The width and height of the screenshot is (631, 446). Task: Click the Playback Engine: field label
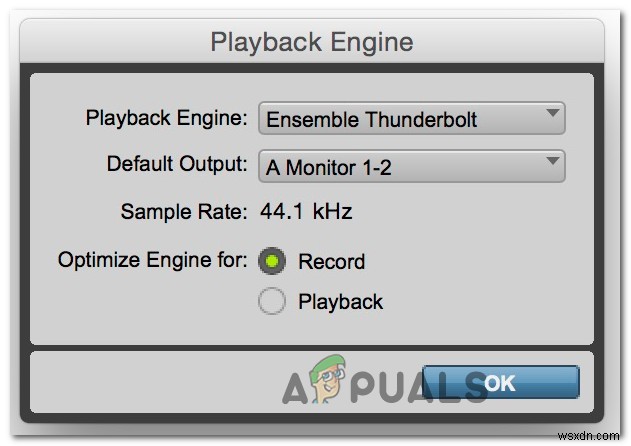pos(167,119)
